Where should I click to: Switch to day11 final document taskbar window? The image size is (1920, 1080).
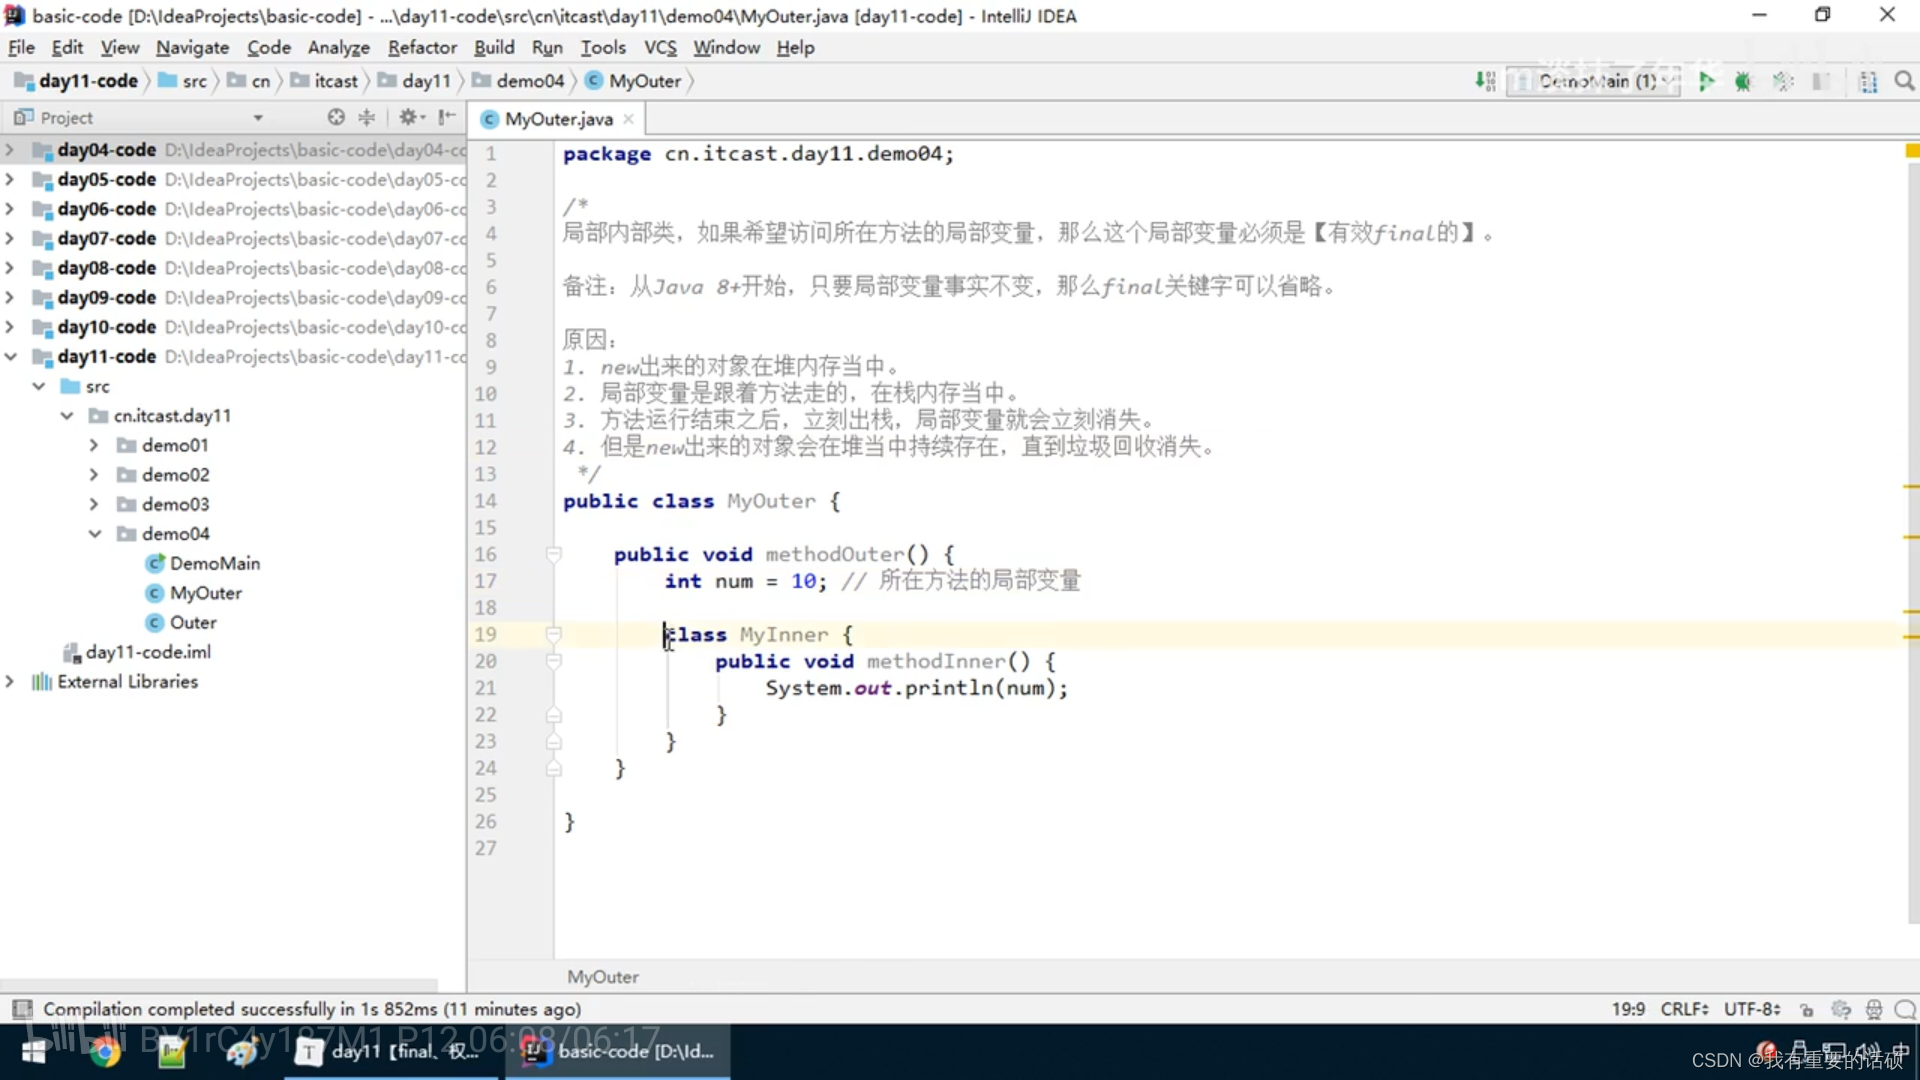[390, 1051]
